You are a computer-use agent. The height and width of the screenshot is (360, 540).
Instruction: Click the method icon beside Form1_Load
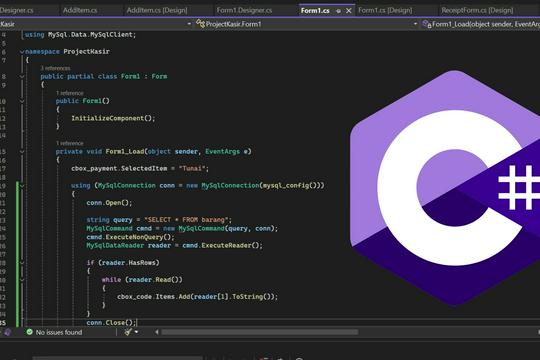point(427,24)
